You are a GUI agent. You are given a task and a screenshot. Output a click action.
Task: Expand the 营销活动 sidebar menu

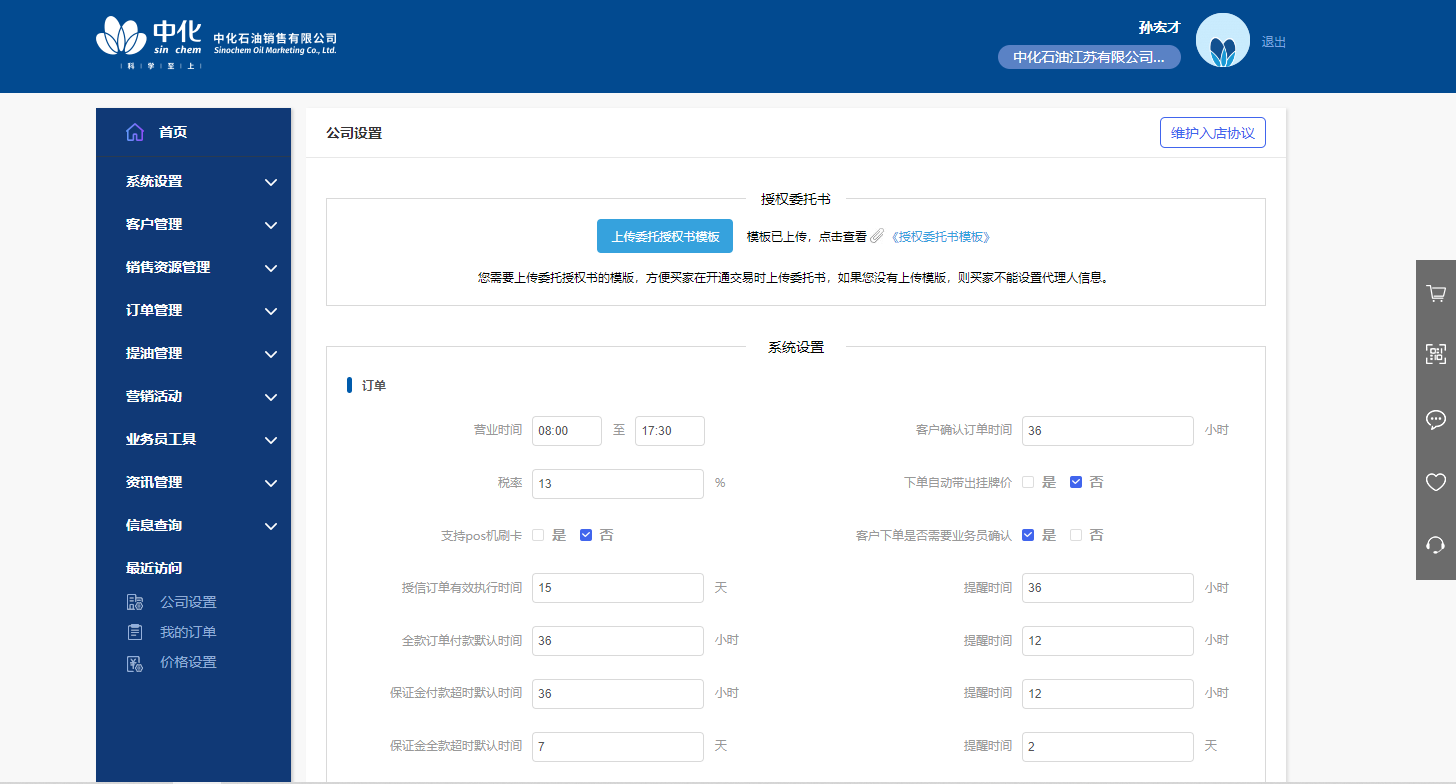200,397
